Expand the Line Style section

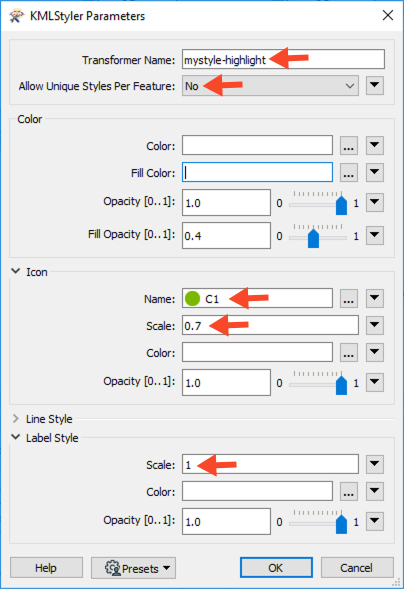point(15,418)
